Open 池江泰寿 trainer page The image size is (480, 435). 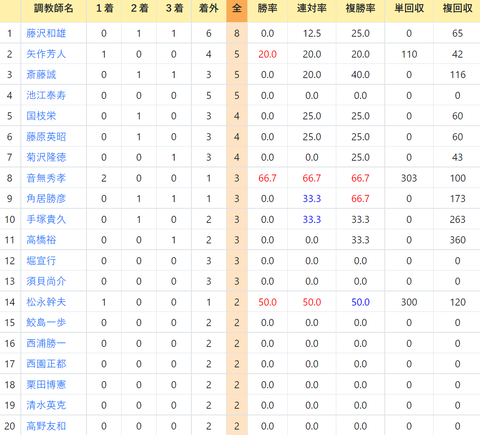click(x=46, y=95)
